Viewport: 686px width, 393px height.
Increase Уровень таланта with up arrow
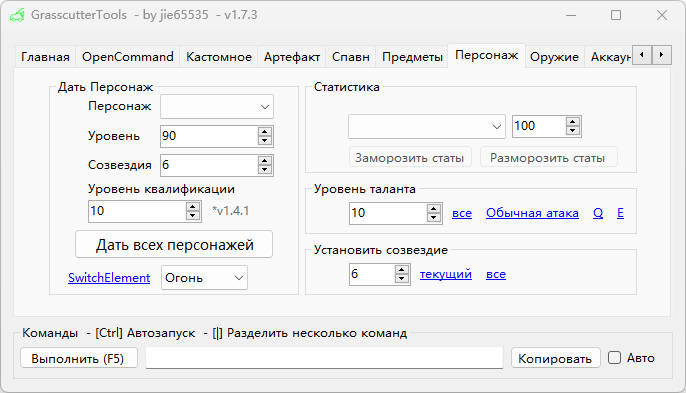pyautogui.click(x=433, y=209)
